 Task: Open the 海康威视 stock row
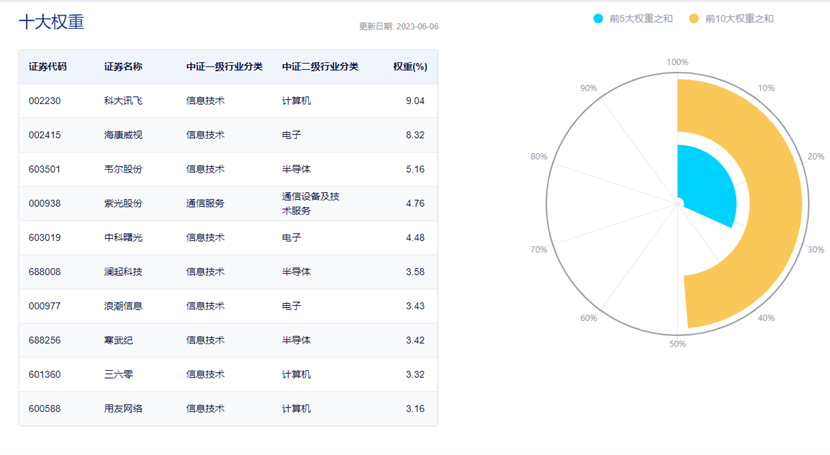click(228, 135)
